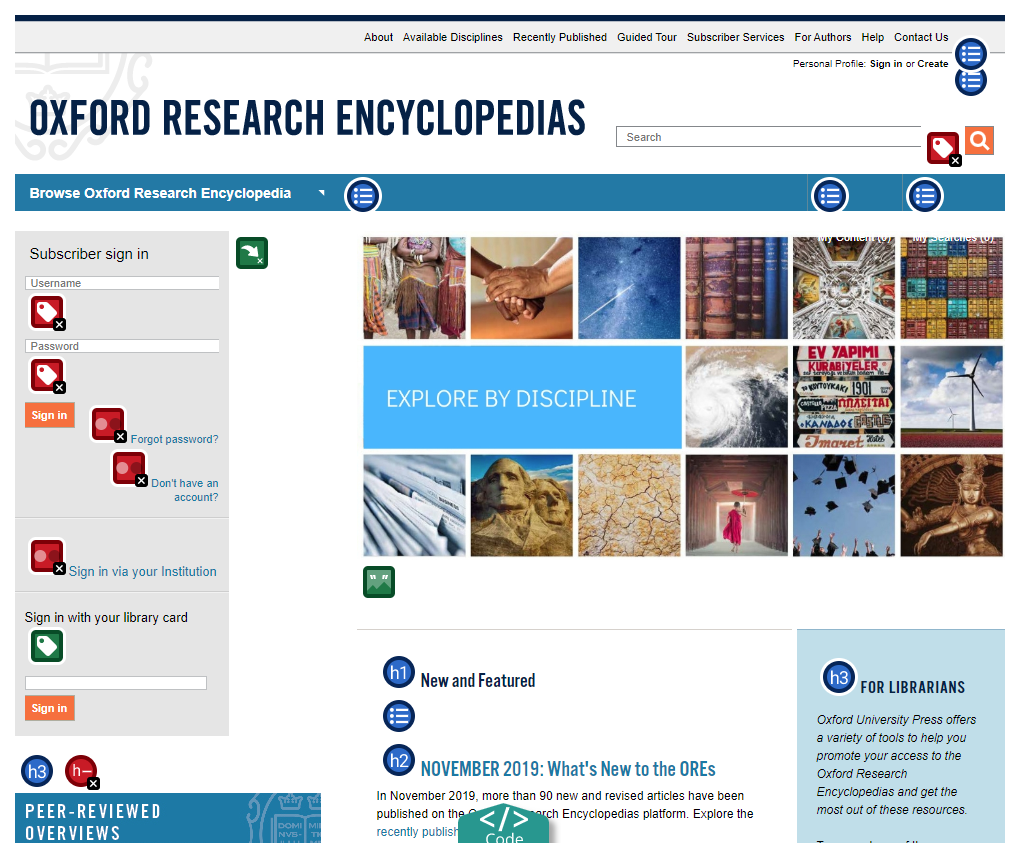Screen dimensions: 1023x843
Task: Click the red error icon beside Forgot password
Action: 108,424
